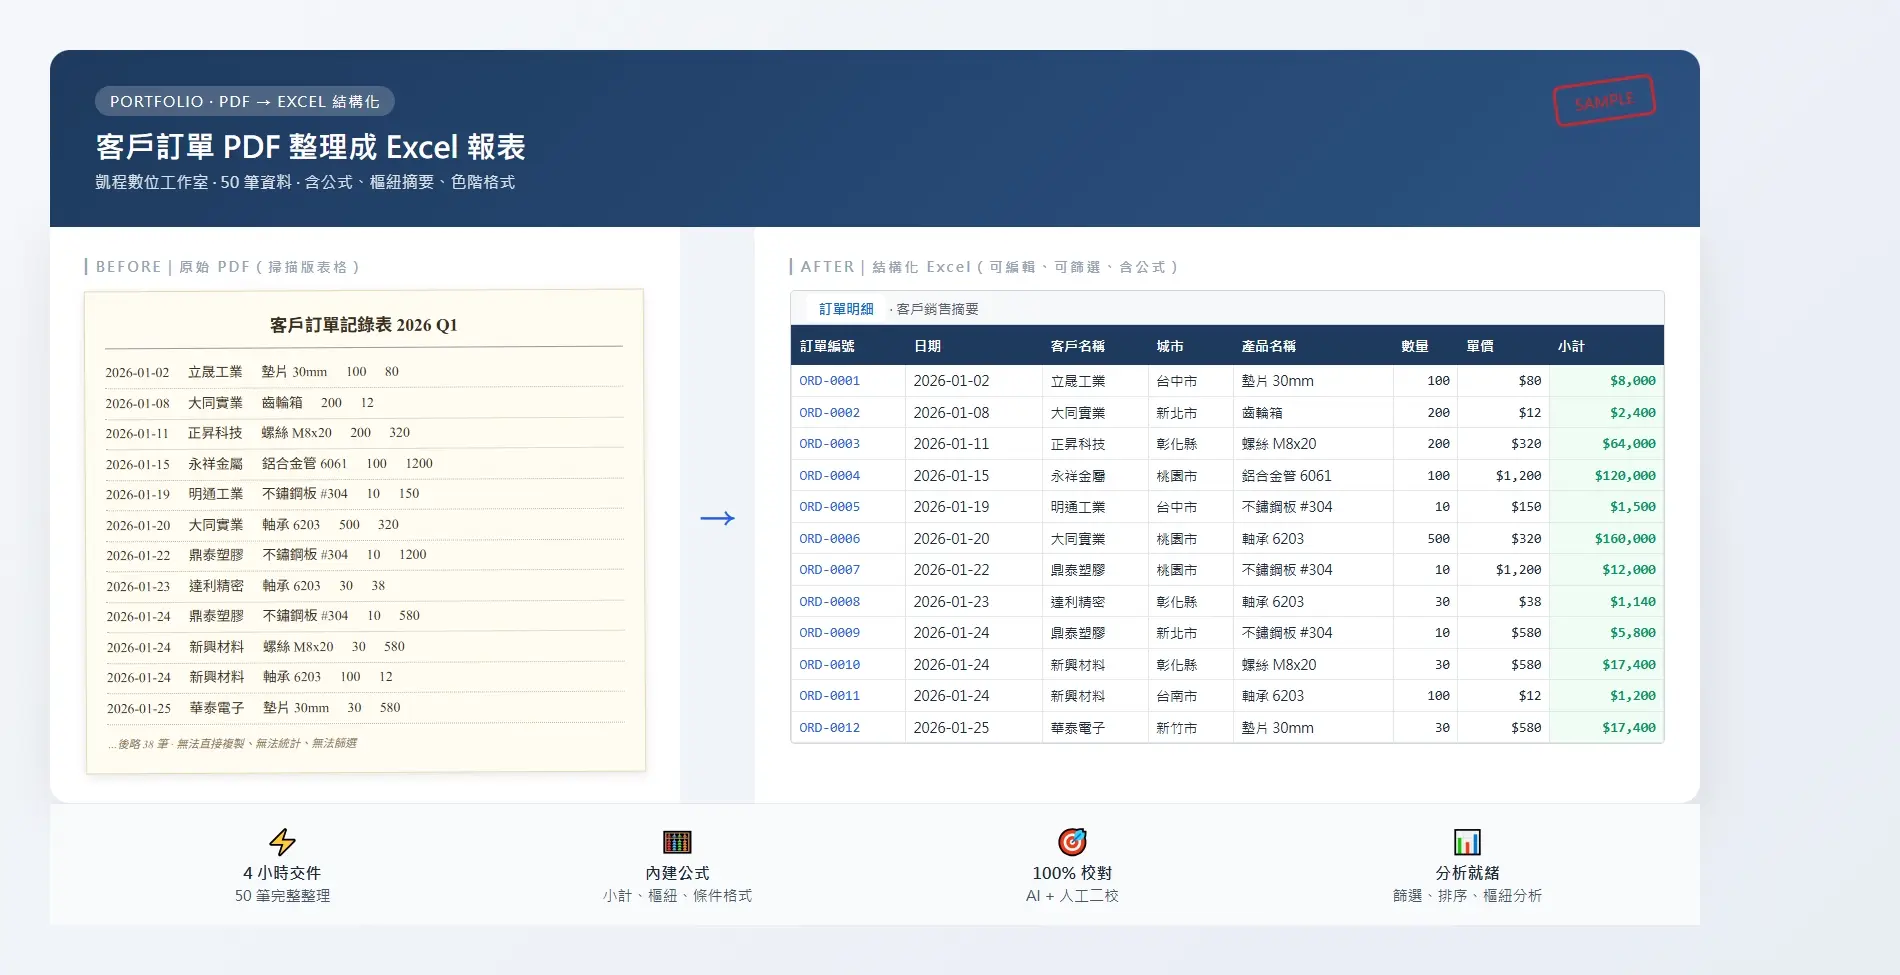
Task: Click the scanned PDF order sheet thumbnail title
Action: pyautogui.click(x=363, y=325)
